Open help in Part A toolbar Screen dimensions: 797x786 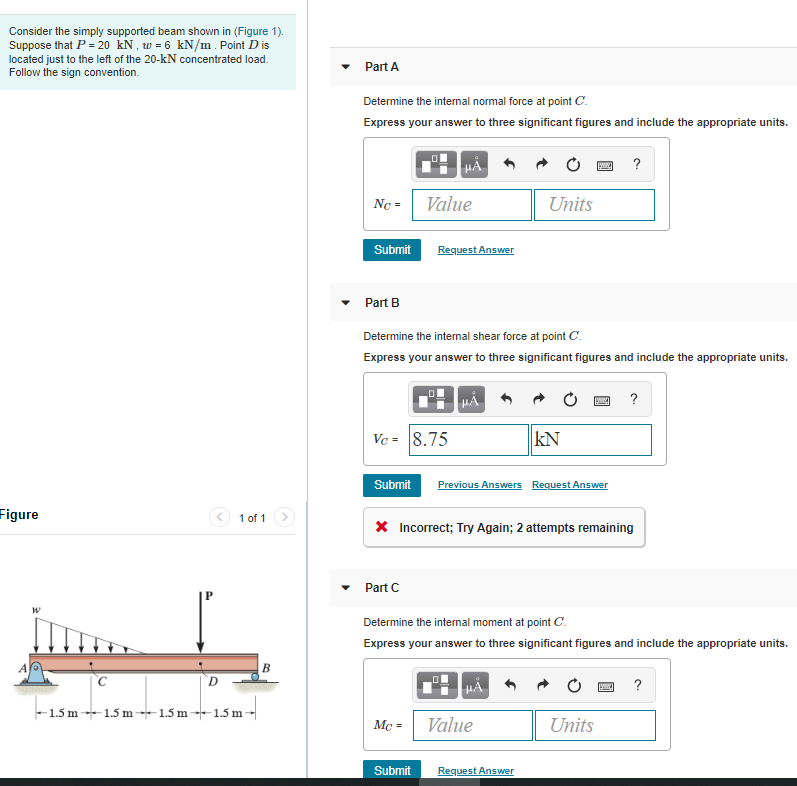point(636,164)
